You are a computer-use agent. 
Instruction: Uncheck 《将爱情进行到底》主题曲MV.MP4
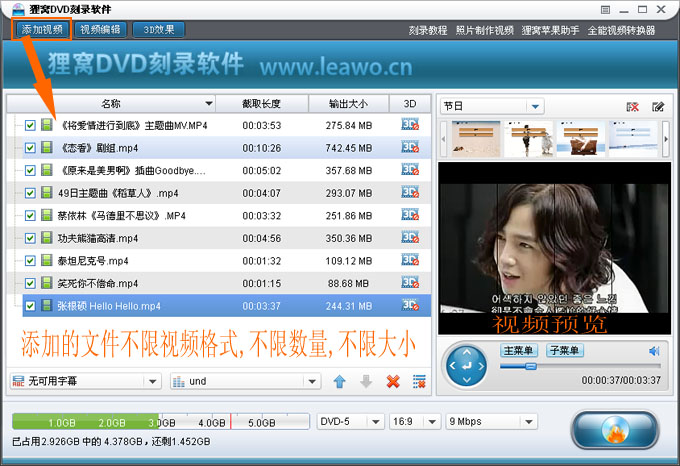click(30, 125)
